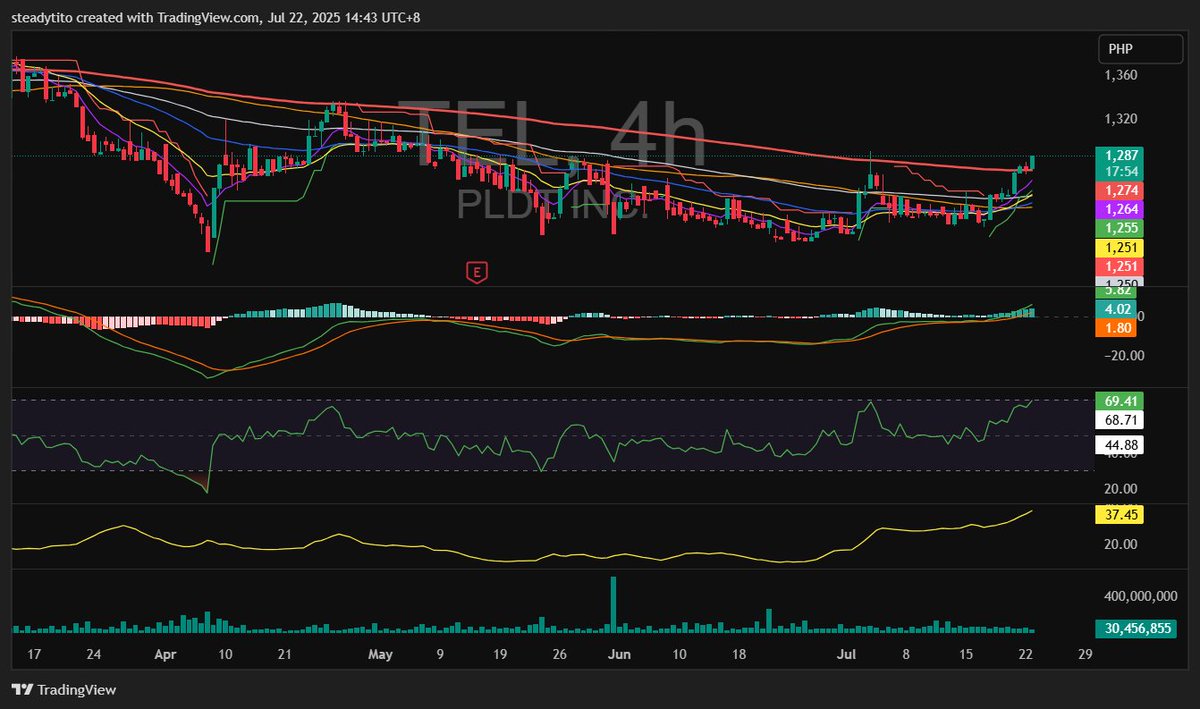Click the 44.88 RSI average label

1119,444
